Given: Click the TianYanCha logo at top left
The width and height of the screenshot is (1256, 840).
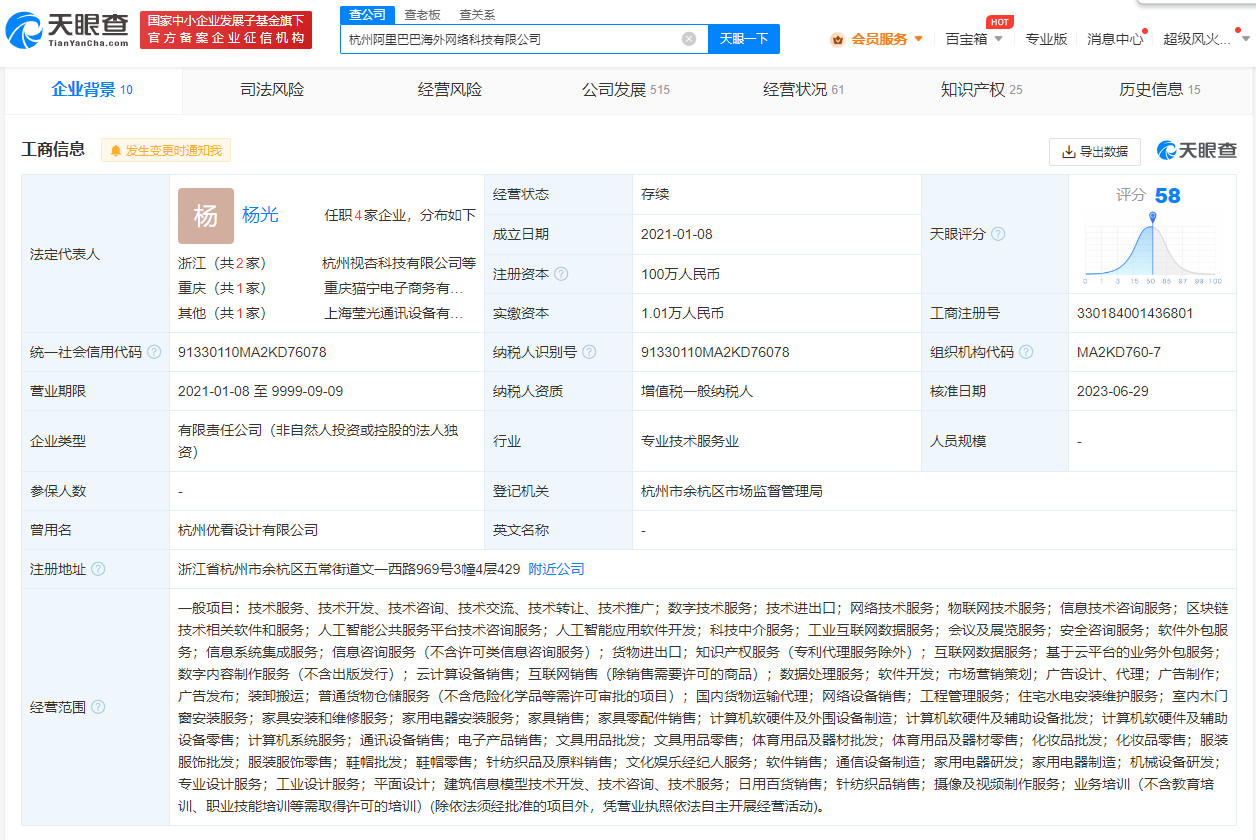Looking at the screenshot, I should point(67,31).
